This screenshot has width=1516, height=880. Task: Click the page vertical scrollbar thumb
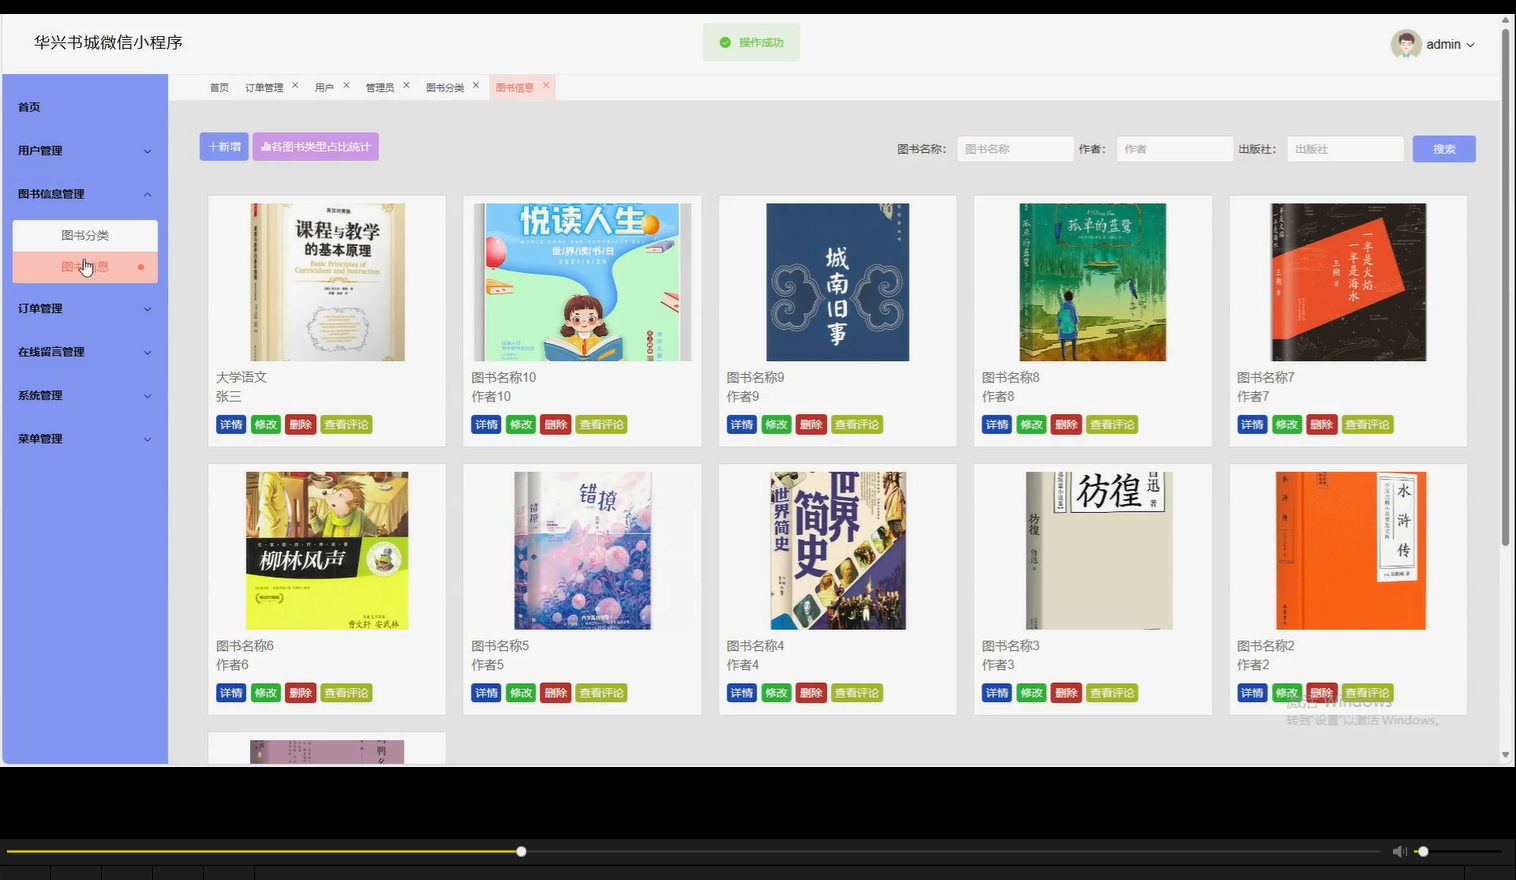coord(1505,287)
